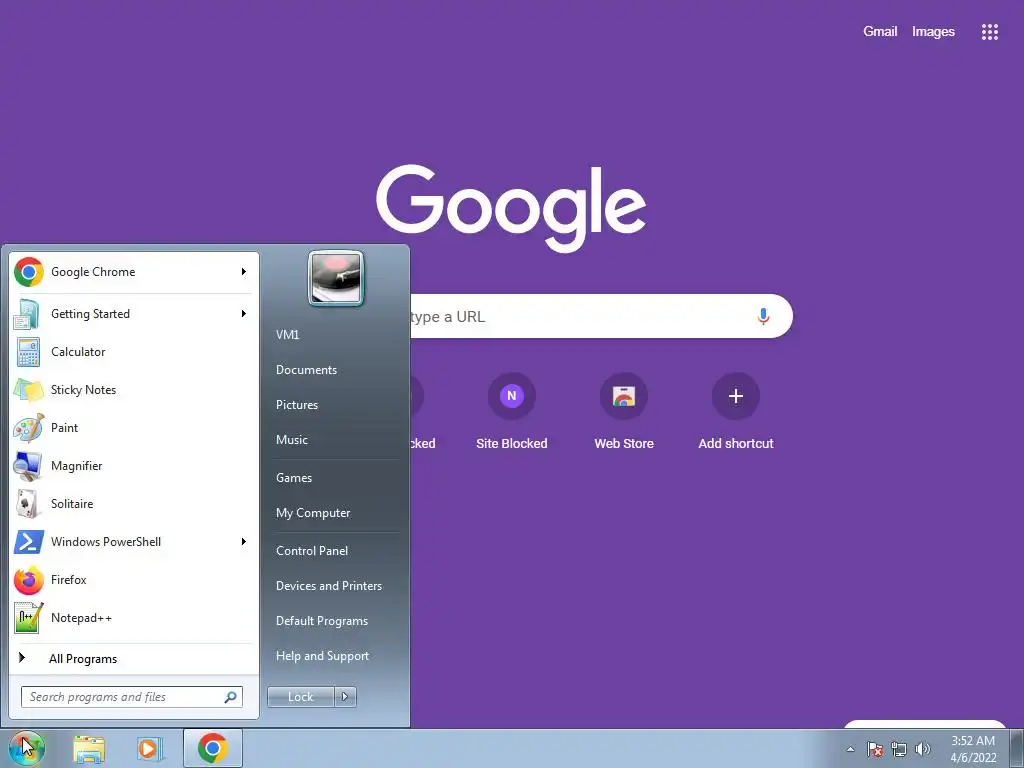This screenshot has width=1024, height=768.
Task: Open shutdown options arrow next to Lock
Action: click(x=345, y=697)
